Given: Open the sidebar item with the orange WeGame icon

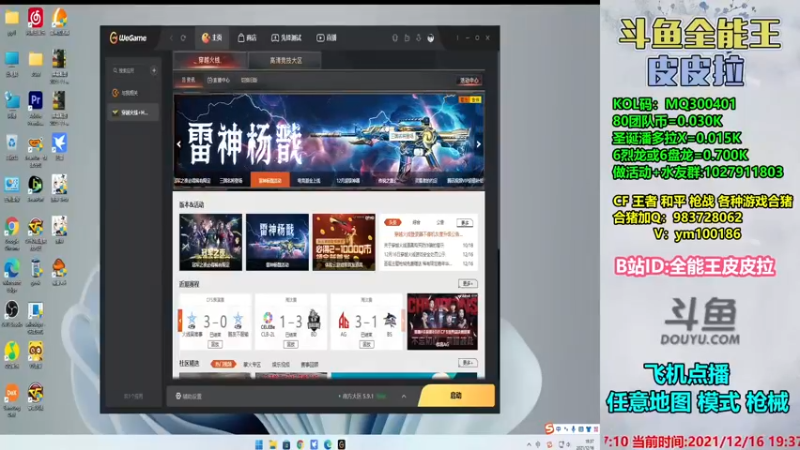Looking at the screenshot, I should click(x=133, y=93).
